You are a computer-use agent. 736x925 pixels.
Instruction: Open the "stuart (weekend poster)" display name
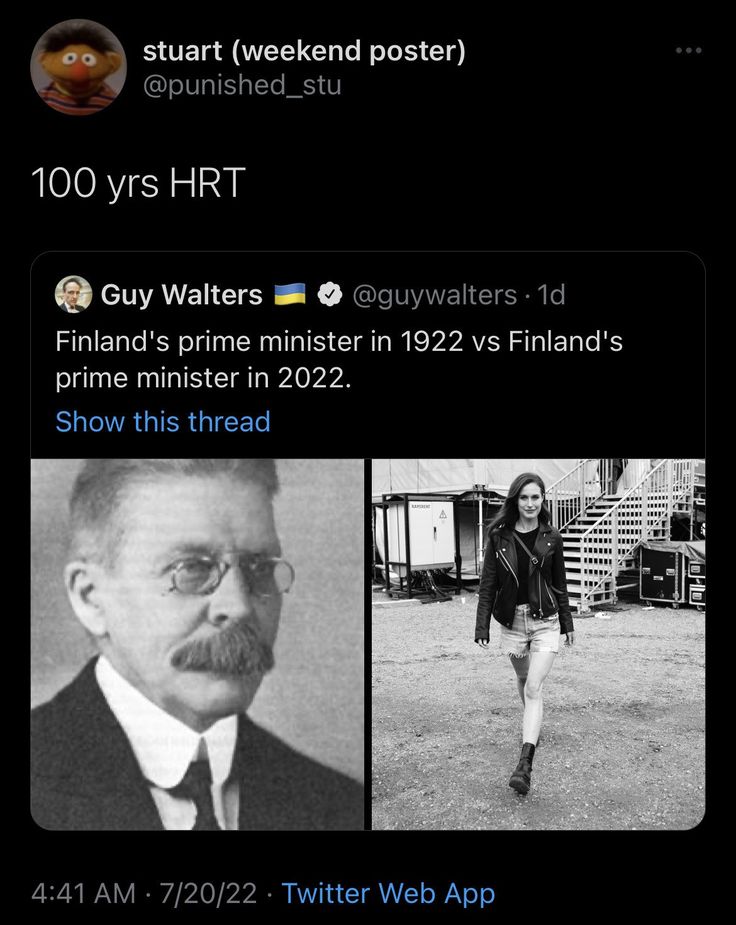pyautogui.click(x=304, y=50)
